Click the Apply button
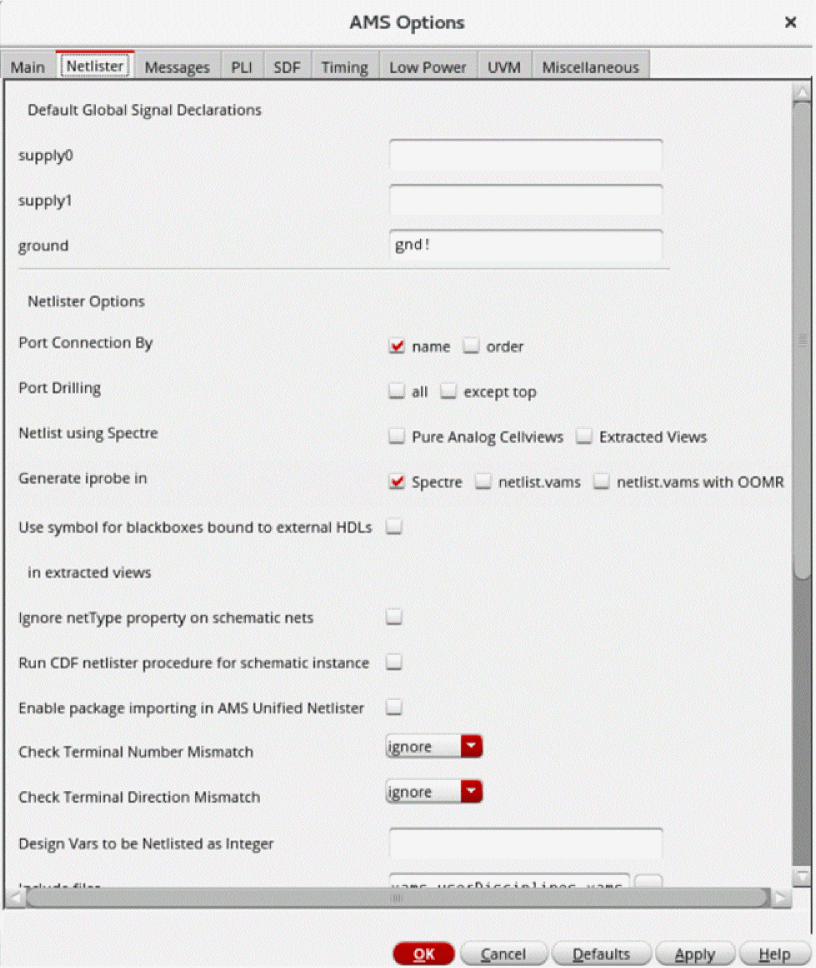 pos(695,954)
